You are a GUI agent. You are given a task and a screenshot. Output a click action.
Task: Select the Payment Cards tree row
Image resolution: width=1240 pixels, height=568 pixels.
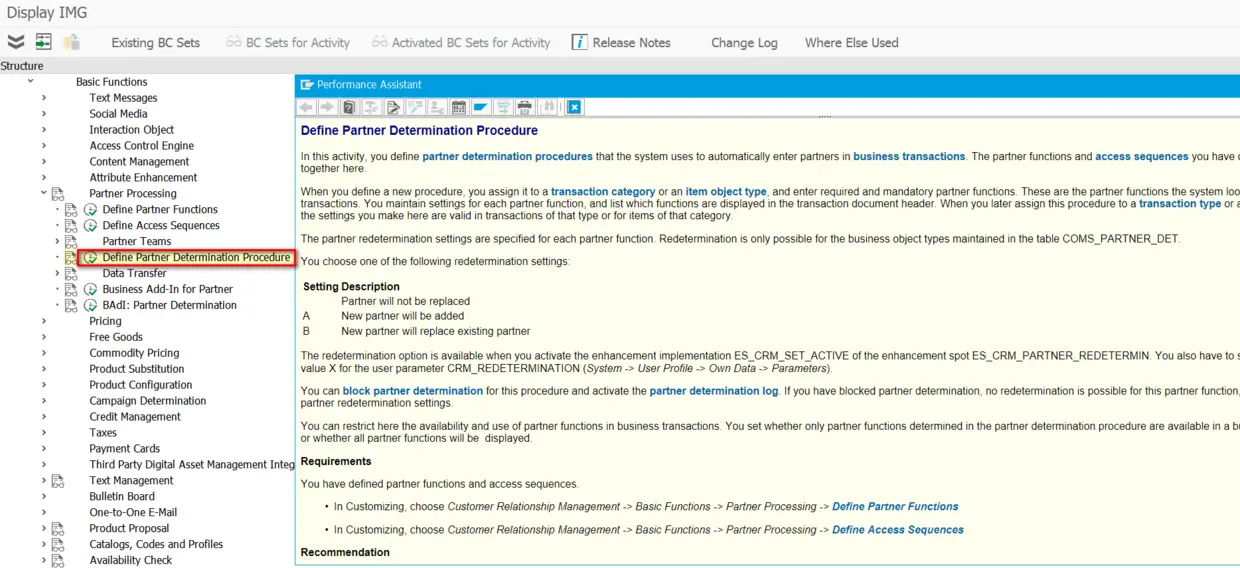pyautogui.click(x=124, y=448)
